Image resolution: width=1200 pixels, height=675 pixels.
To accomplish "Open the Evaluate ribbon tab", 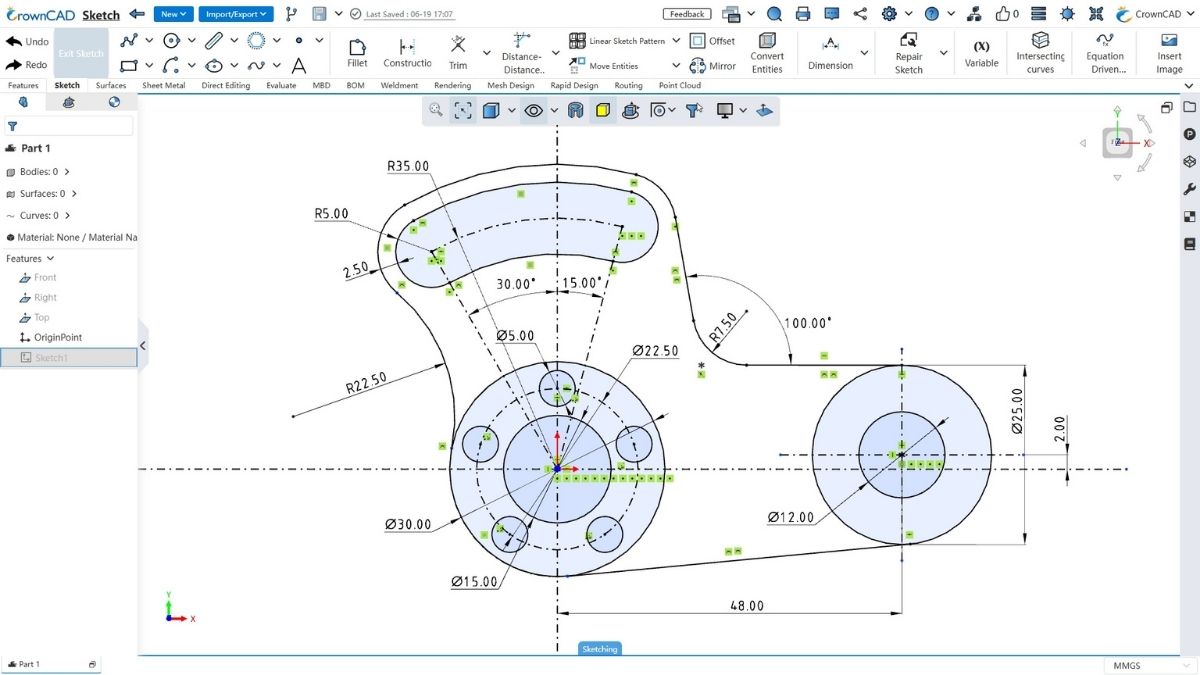I will [281, 86].
